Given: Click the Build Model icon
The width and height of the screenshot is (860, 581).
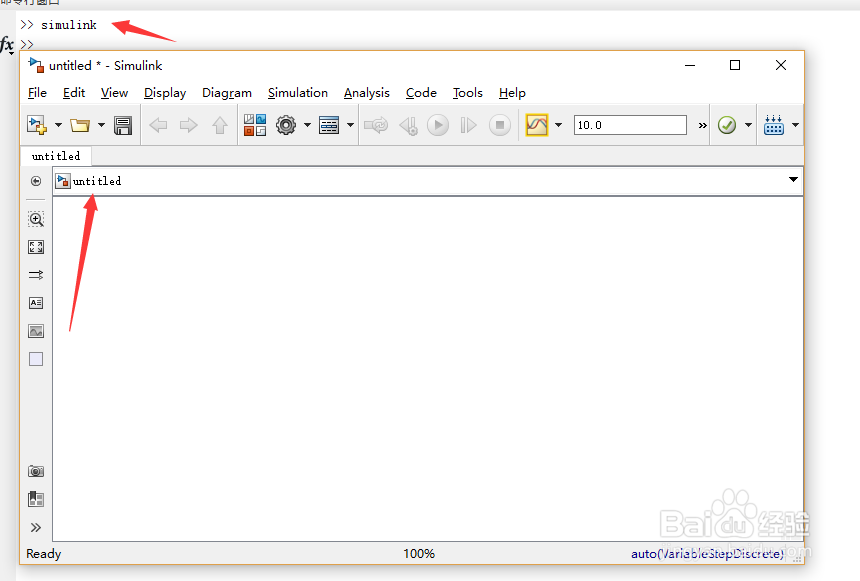Looking at the screenshot, I should point(773,125).
